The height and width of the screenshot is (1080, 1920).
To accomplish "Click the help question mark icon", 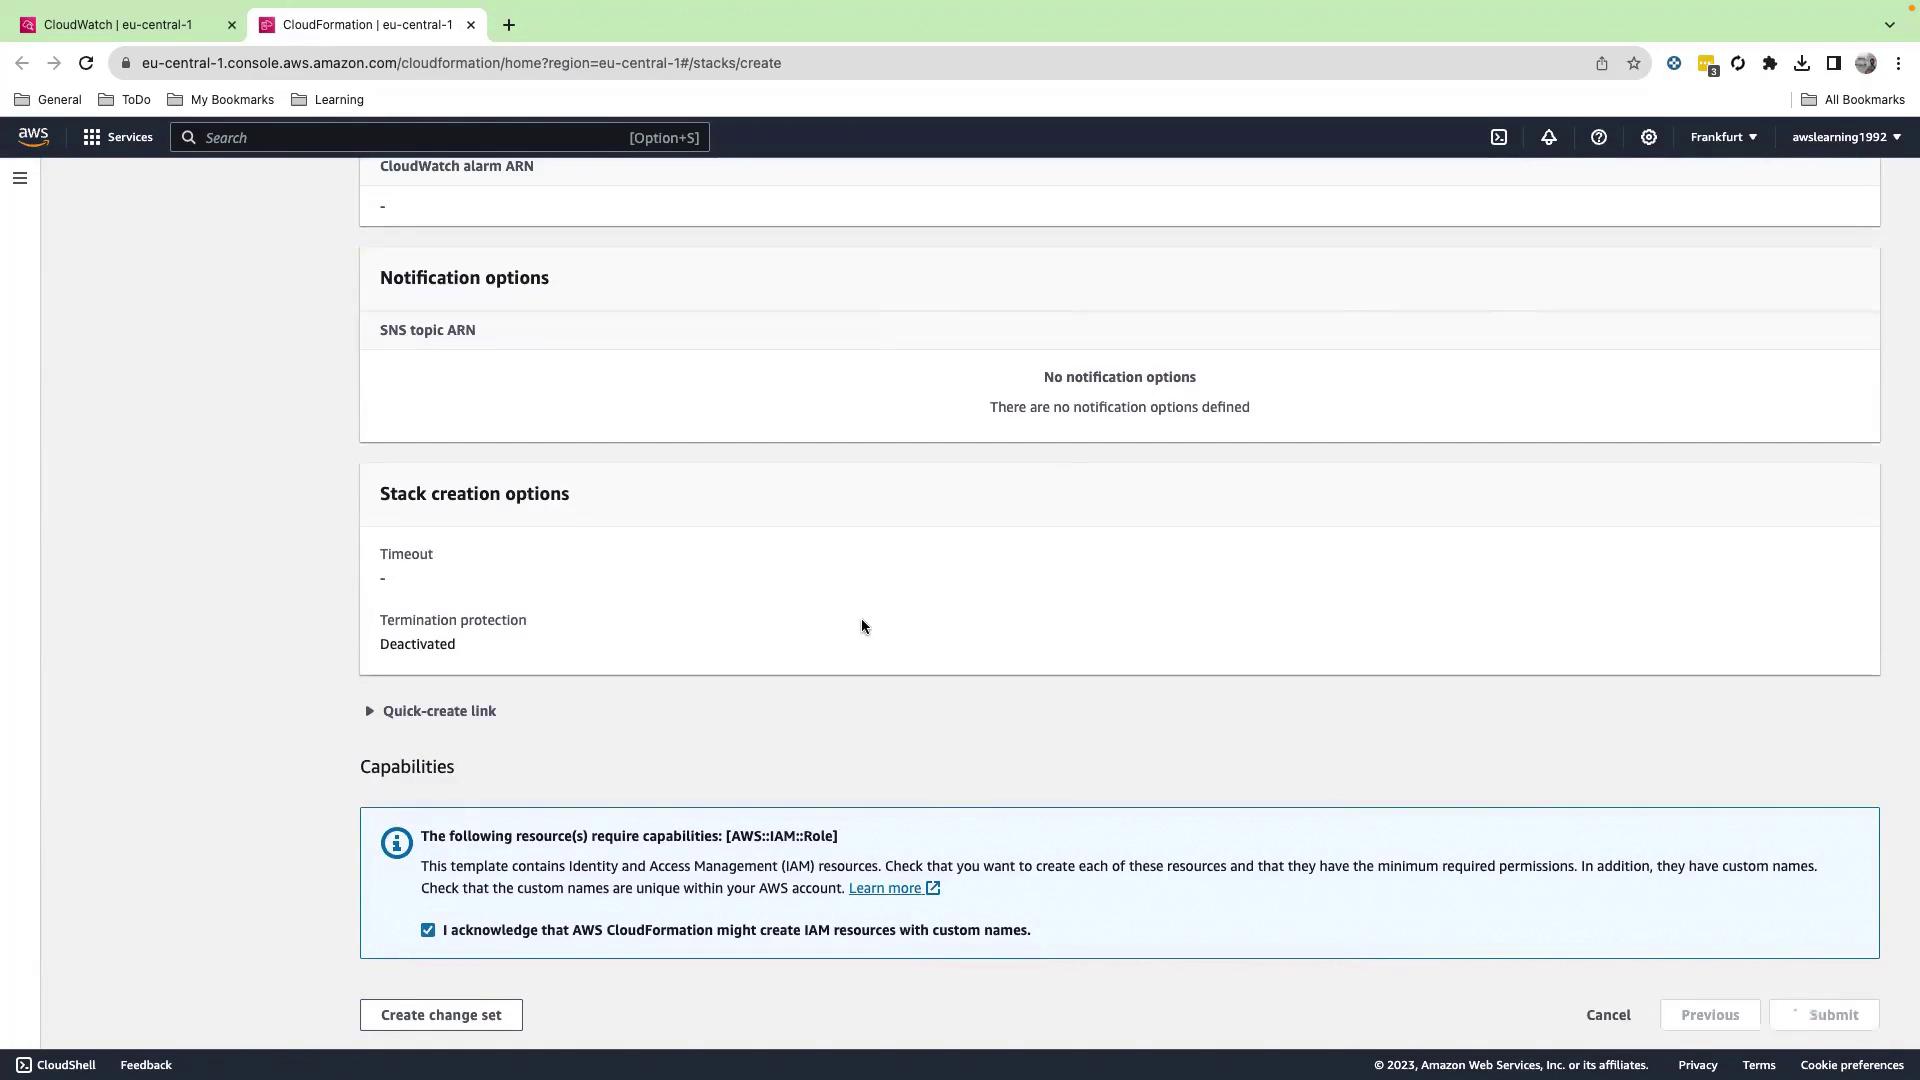I will [1598, 137].
